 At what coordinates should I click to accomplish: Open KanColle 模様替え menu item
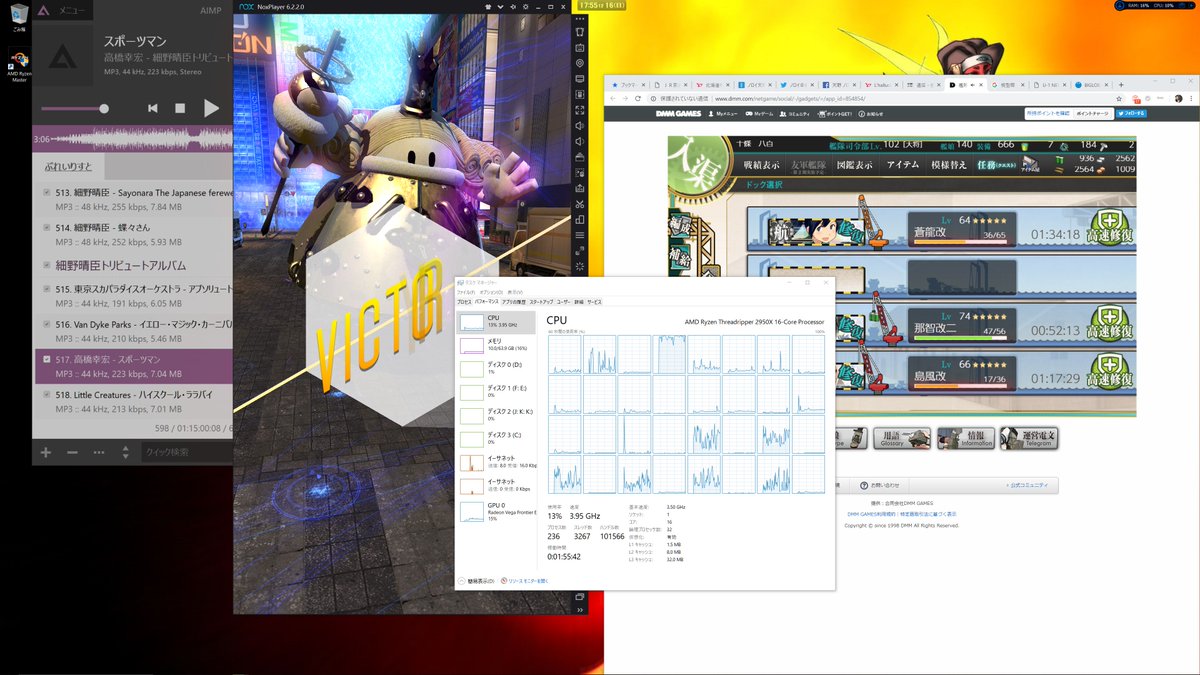[x=949, y=165]
